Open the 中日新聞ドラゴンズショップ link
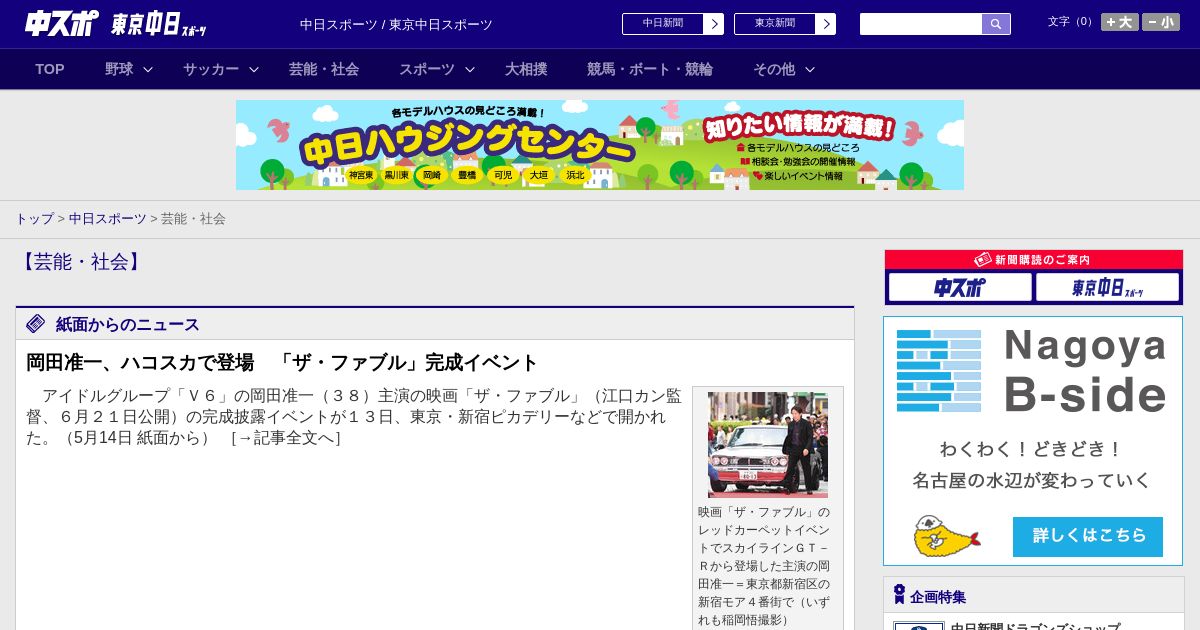 point(1034,627)
